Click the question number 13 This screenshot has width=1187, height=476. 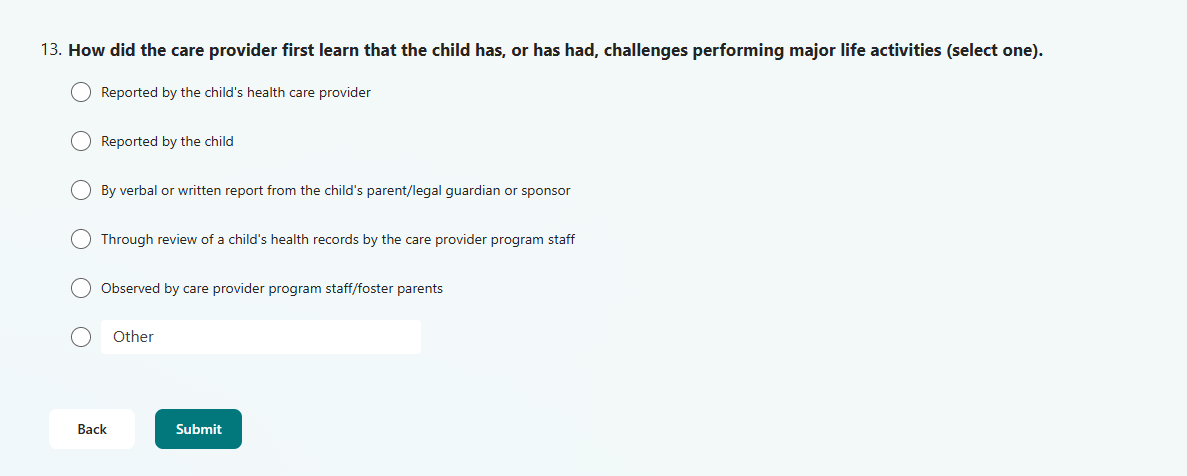52,50
